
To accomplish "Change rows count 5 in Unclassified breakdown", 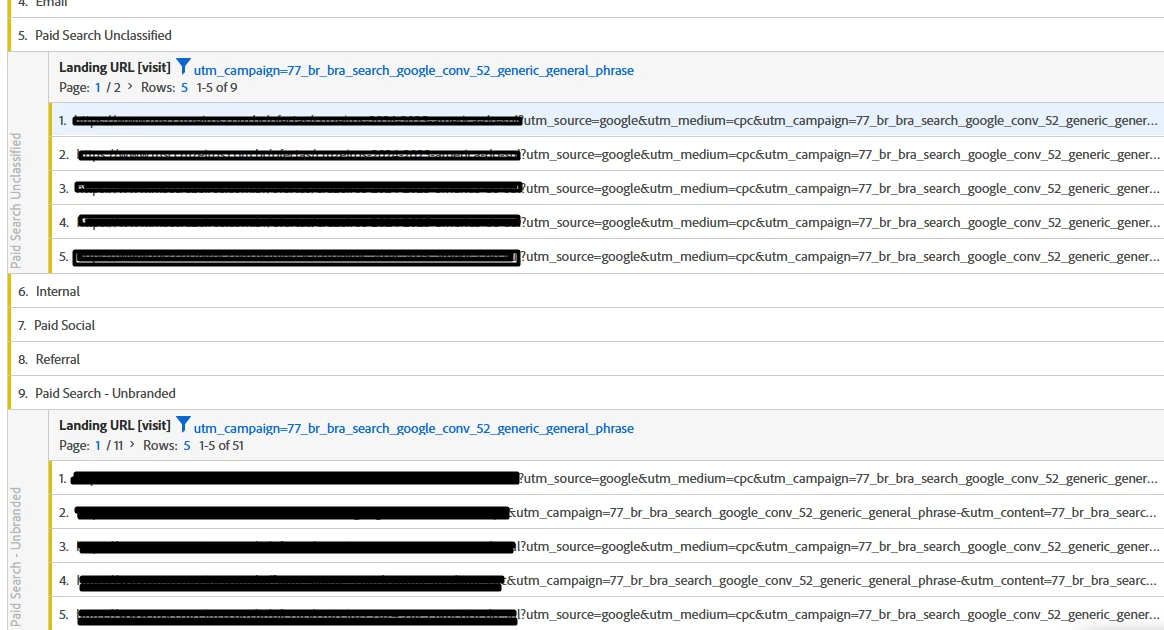I will coord(184,88).
